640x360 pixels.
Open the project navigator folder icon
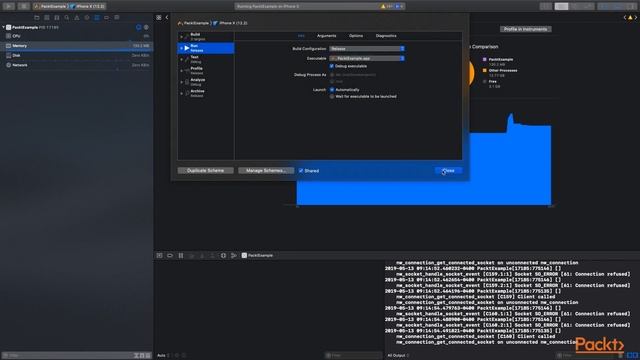pos(37,18)
